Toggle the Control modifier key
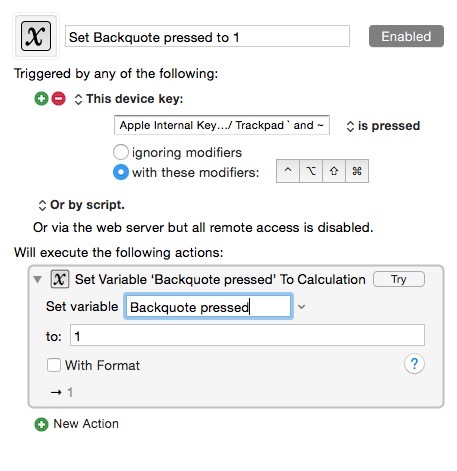 coord(288,171)
